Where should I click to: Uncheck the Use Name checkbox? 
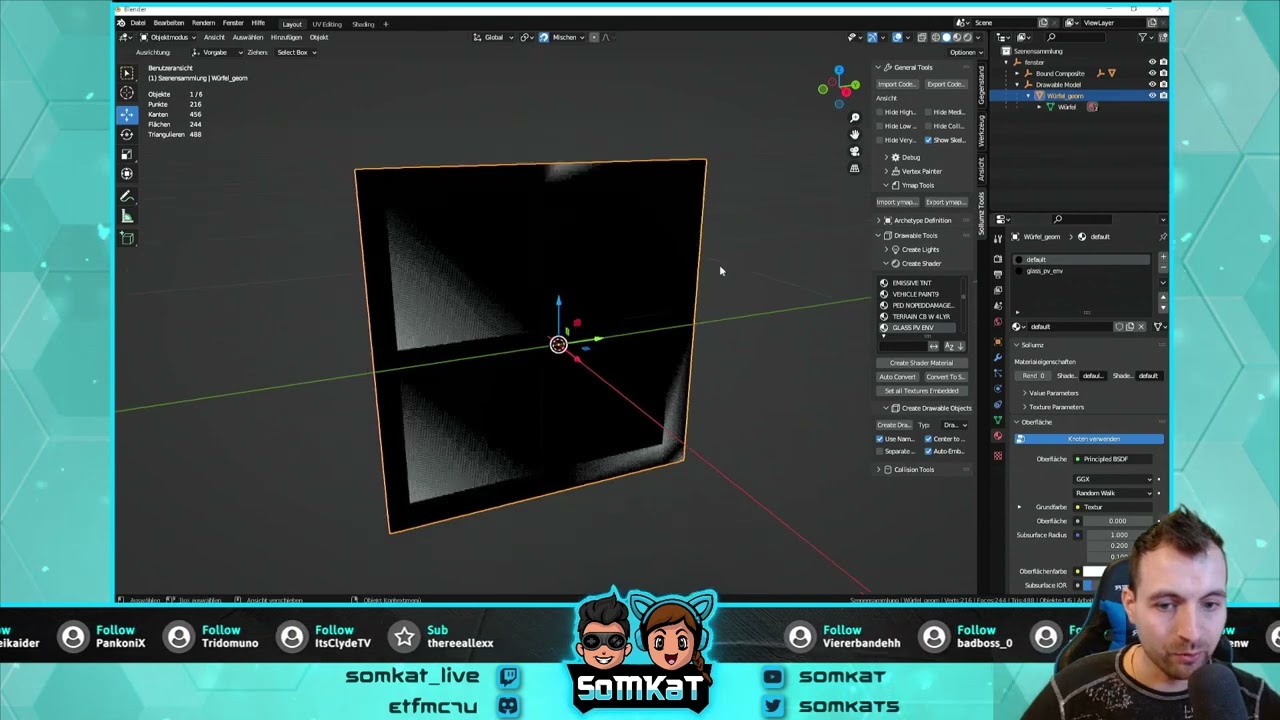pos(880,439)
